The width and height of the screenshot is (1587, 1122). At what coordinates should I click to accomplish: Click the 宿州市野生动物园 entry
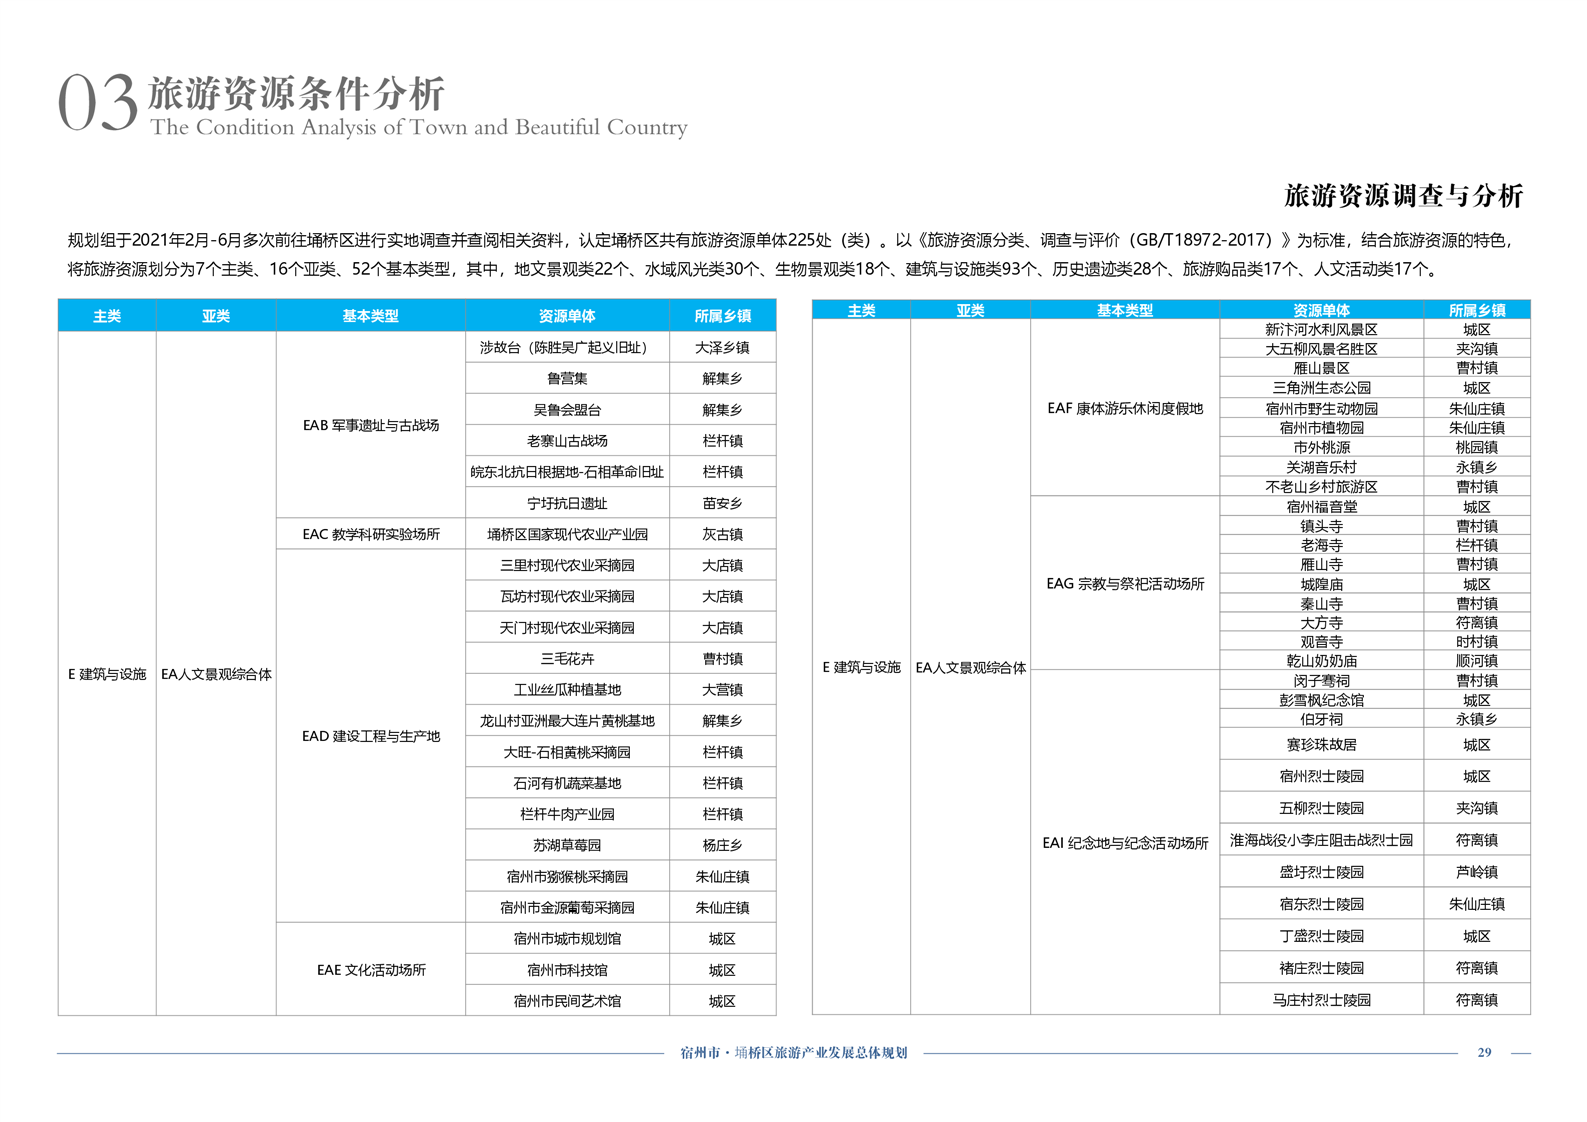pyautogui.click(x=1321, y=408)
